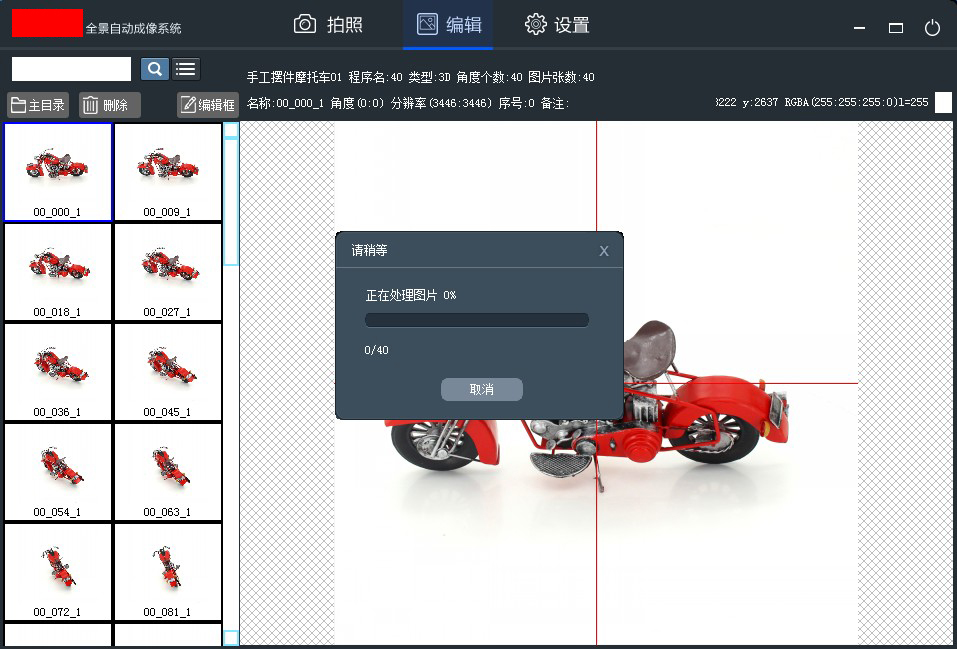Open the 编辑 tab
The height and width of the screenshot is (649, 957).
(448, 25)
